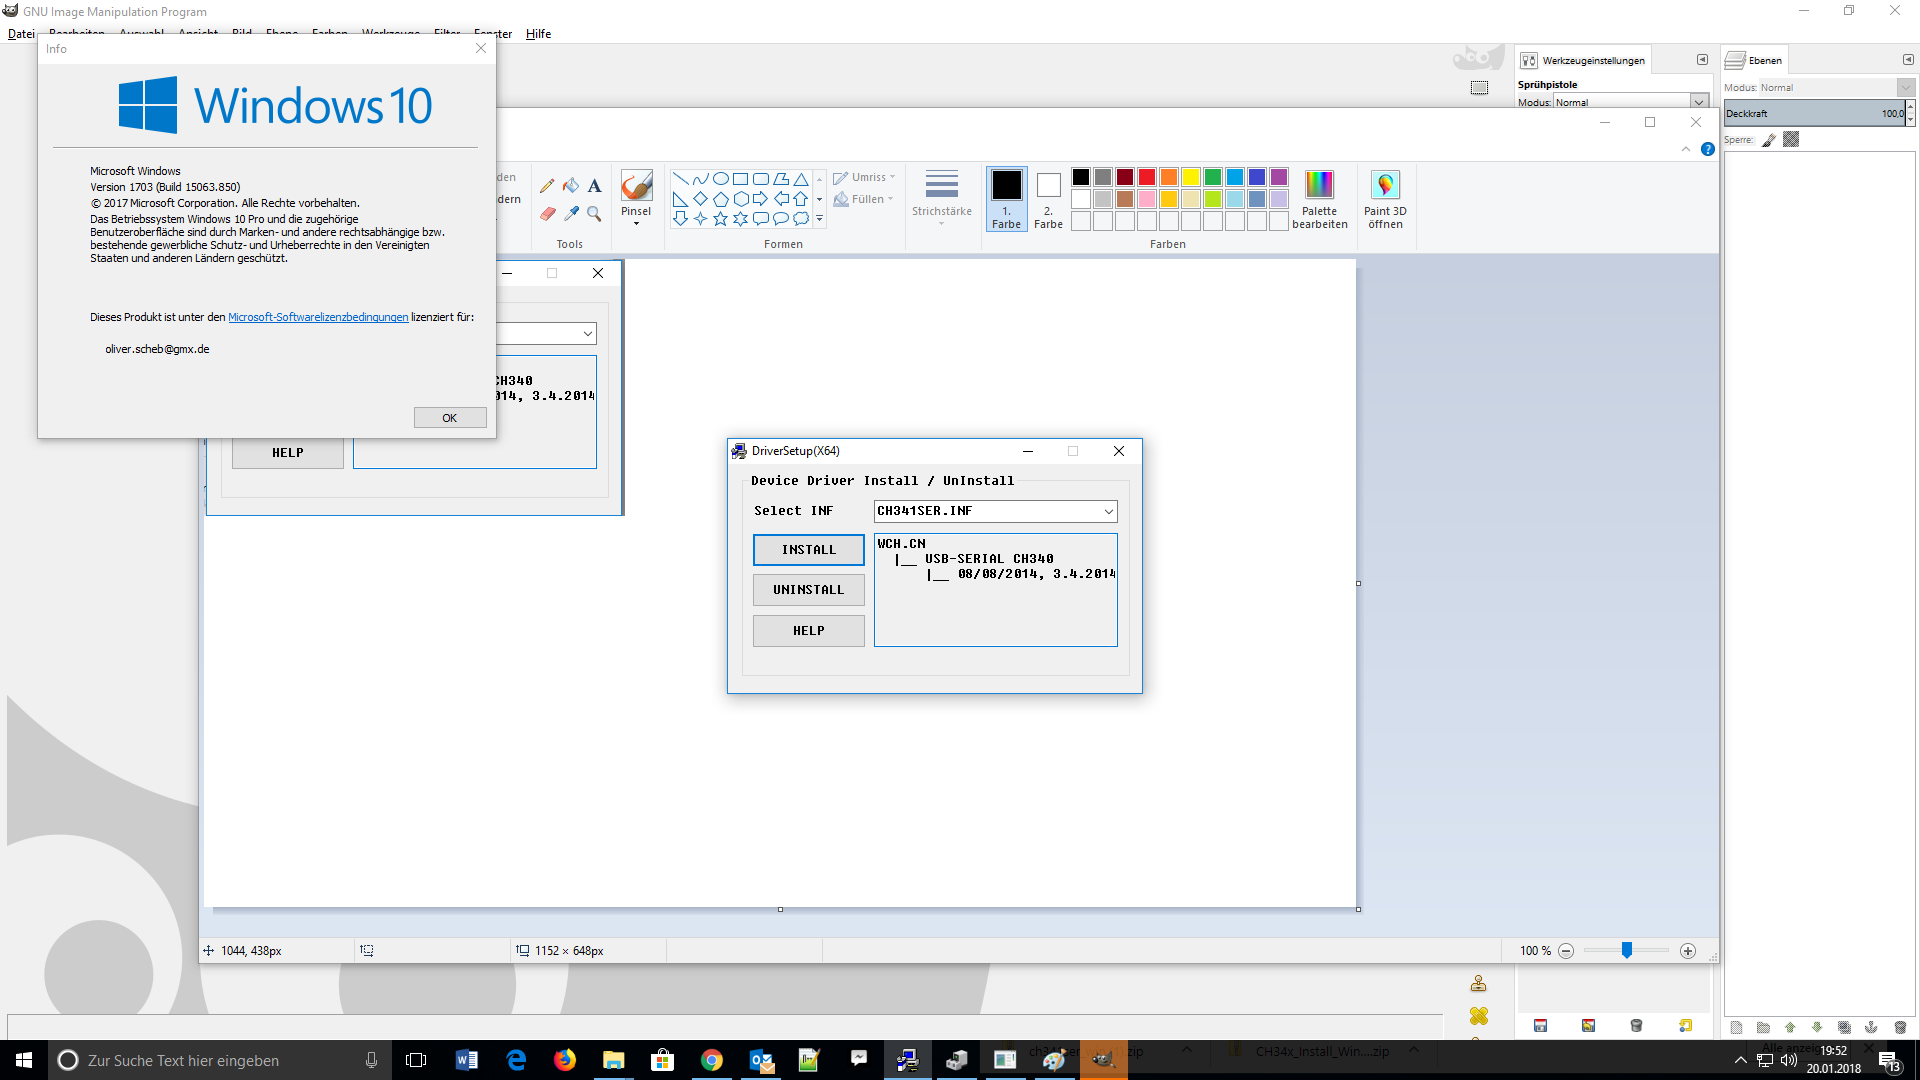Toggle lock alpha channel checkerboard icon
This screenshot has width=1920, height=1080.
pos(1791,140)
